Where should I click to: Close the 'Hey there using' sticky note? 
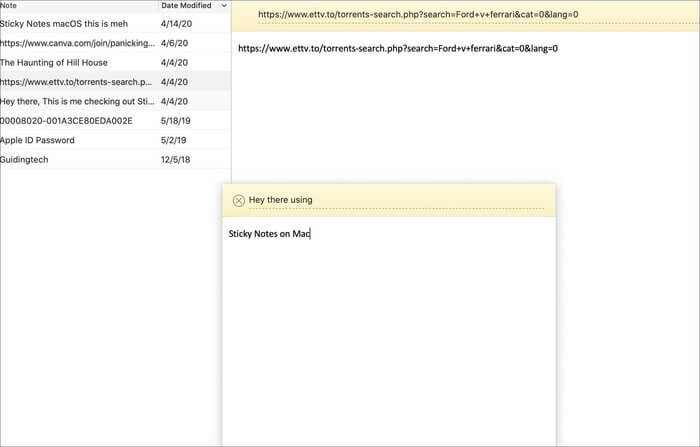(x=238, y=200)
